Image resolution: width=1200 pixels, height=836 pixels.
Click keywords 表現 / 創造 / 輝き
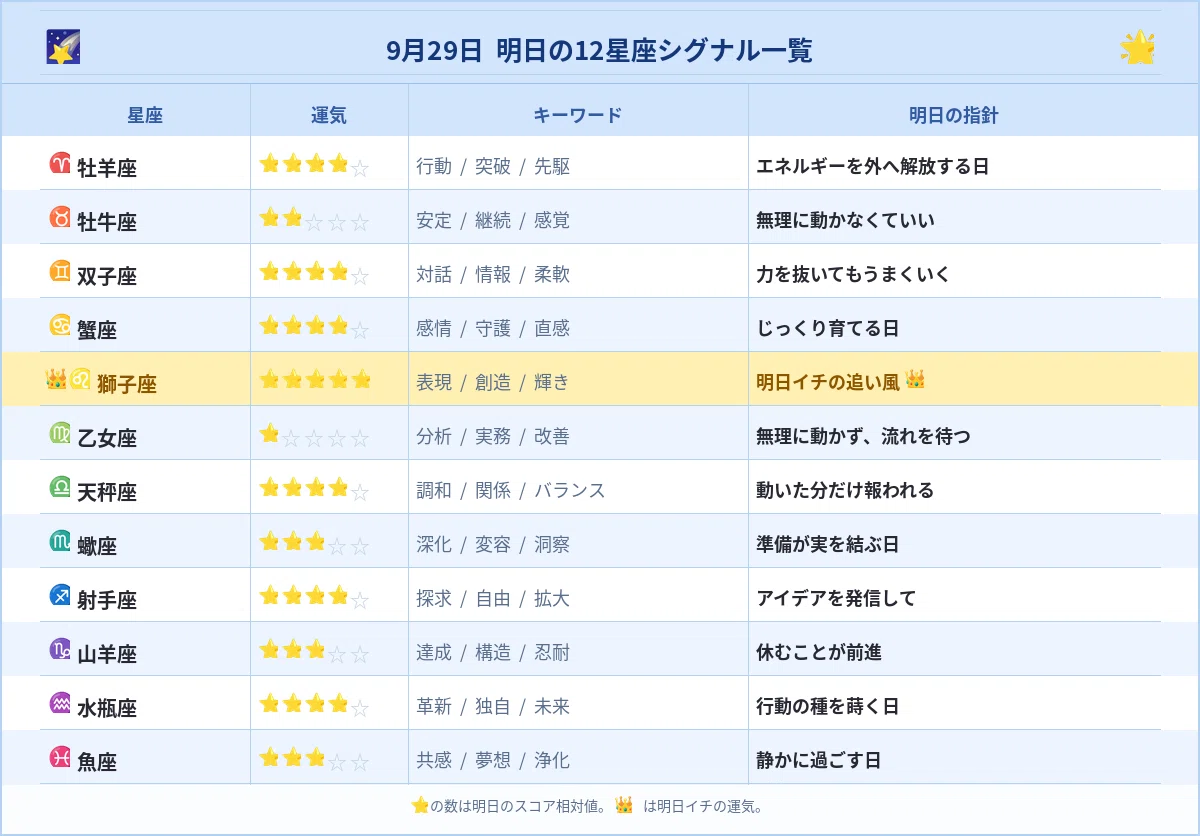click(x=493, y=382)
